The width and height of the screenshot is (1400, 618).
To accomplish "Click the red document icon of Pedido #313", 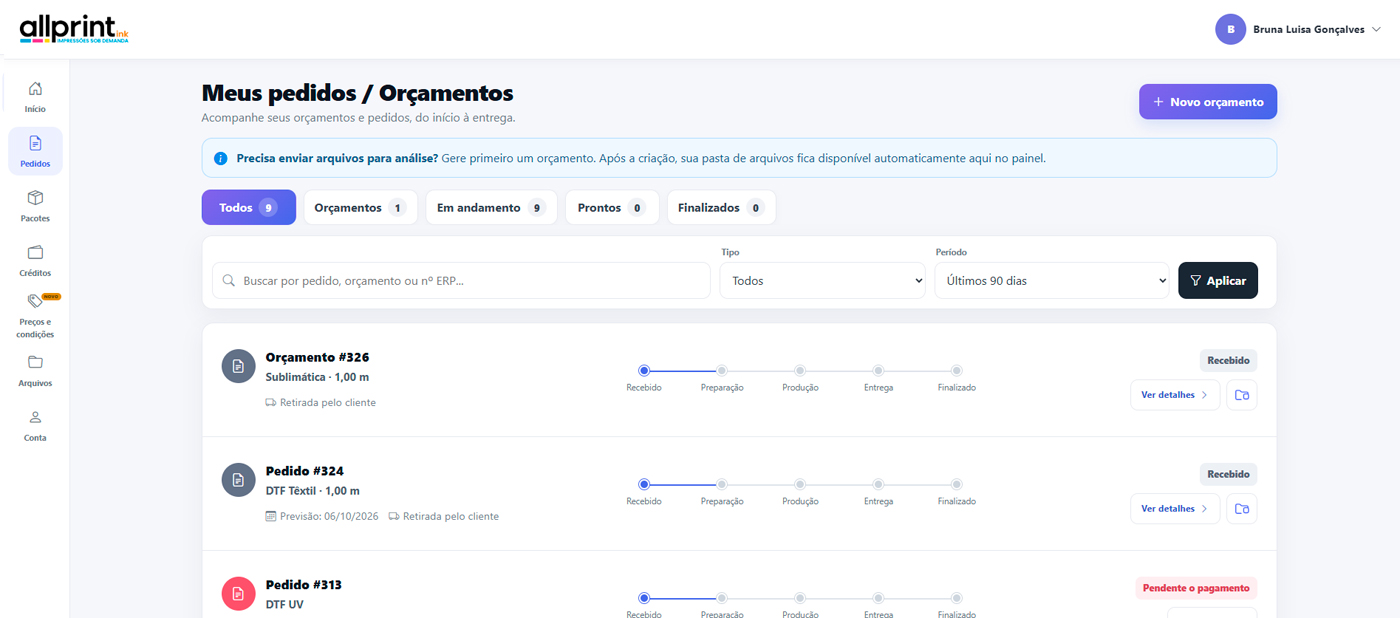I will 238,594.
